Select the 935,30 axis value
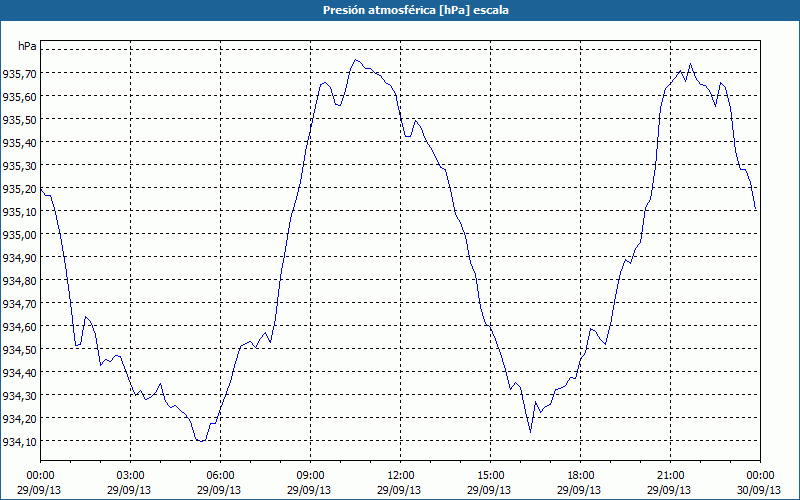The height and width of the screenshot is (500, 800). click(x=19, y=166)
